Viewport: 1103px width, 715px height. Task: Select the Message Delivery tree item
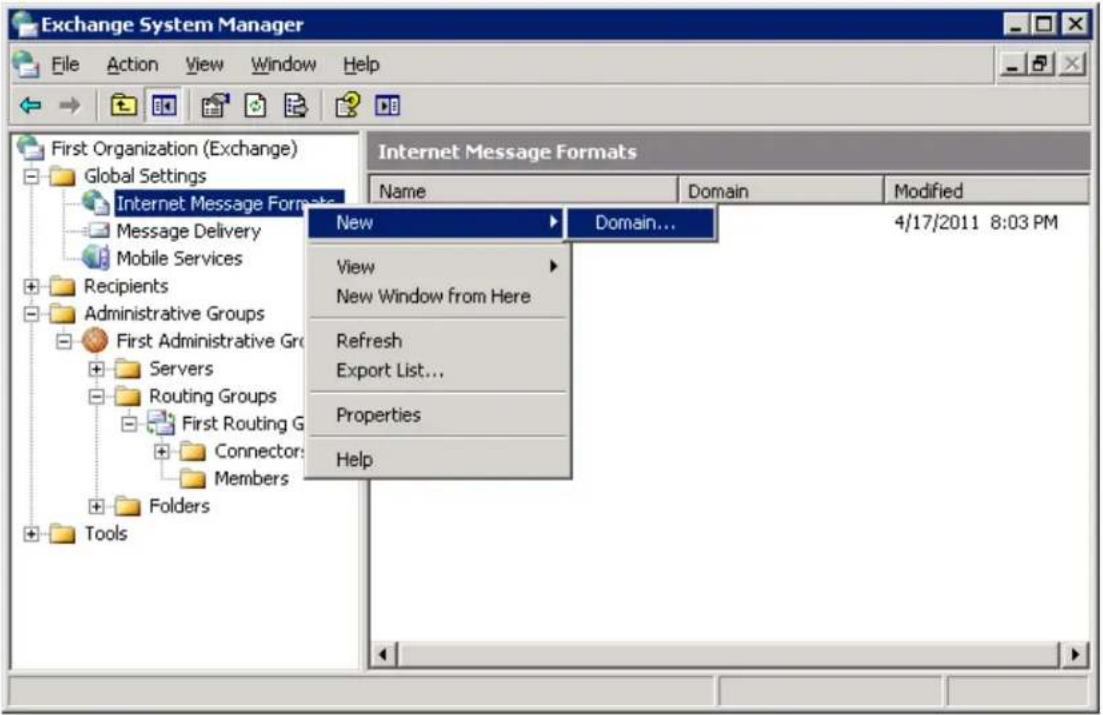tap(189, 231)
